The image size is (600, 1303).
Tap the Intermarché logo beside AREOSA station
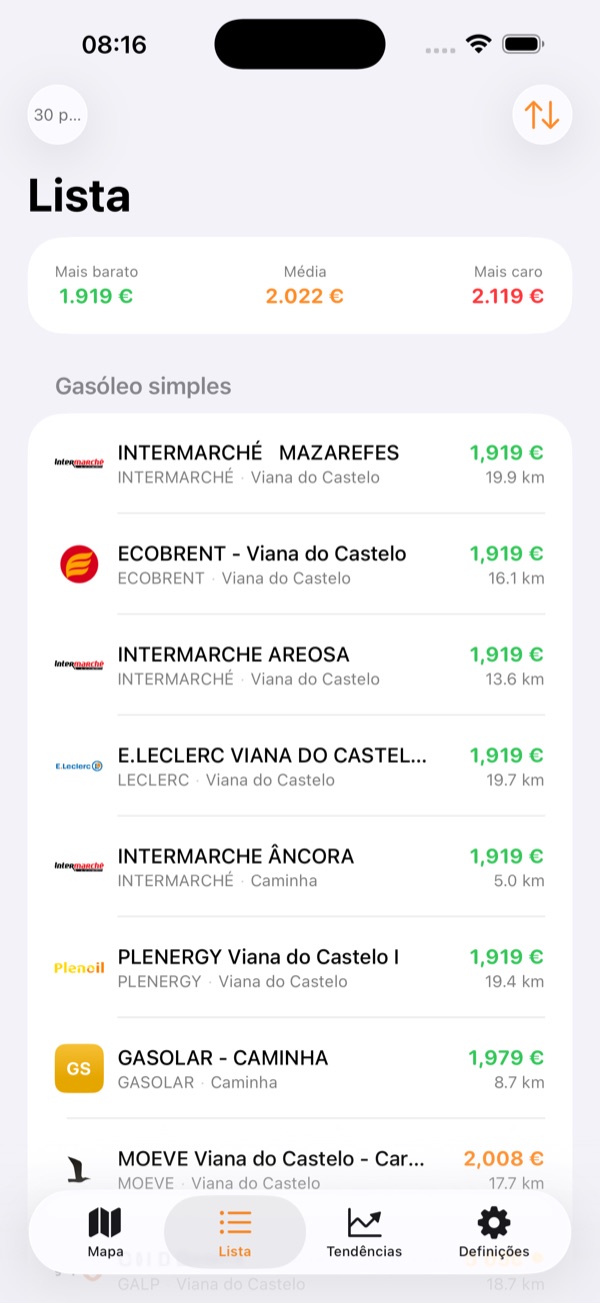(x=79, y=665)
